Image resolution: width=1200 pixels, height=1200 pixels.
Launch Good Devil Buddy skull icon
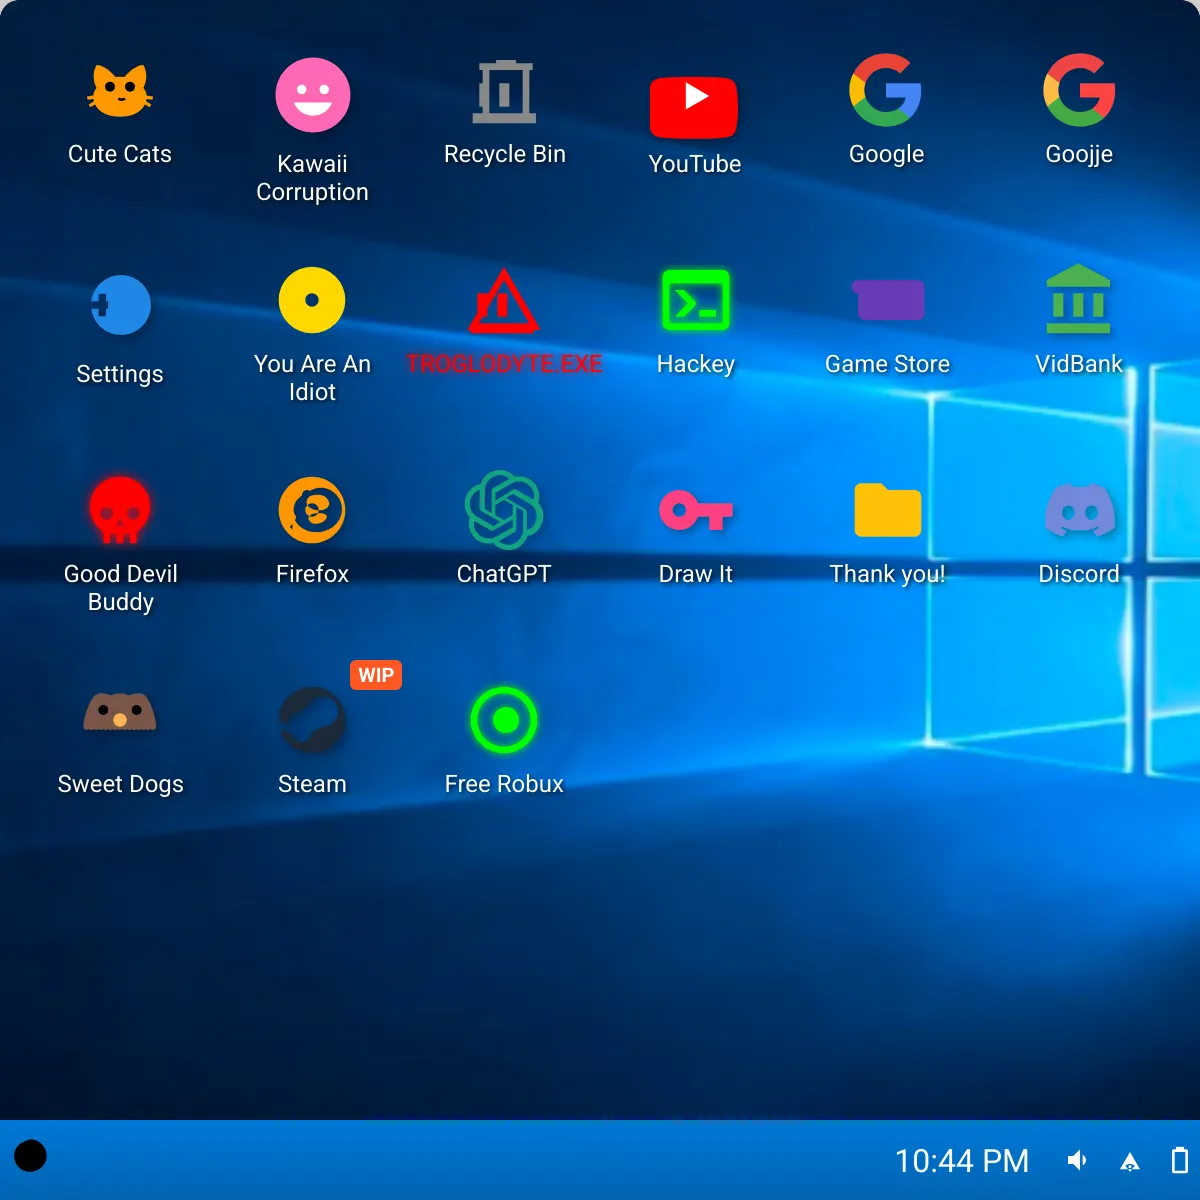pos(120,510)
